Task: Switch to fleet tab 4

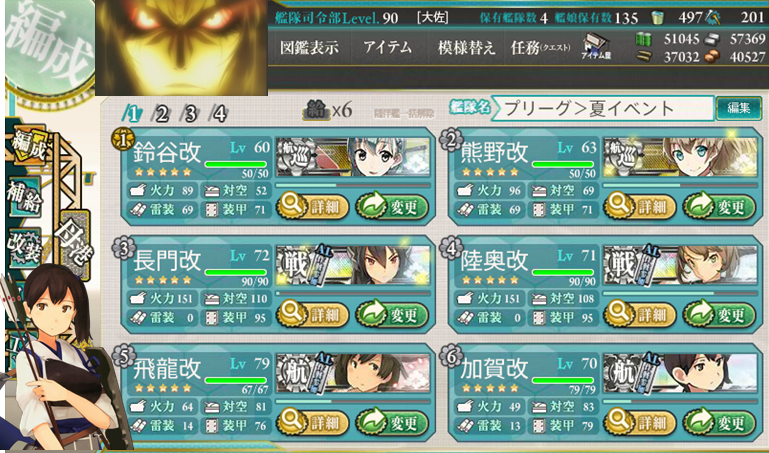Action: [x=219, y=114]
